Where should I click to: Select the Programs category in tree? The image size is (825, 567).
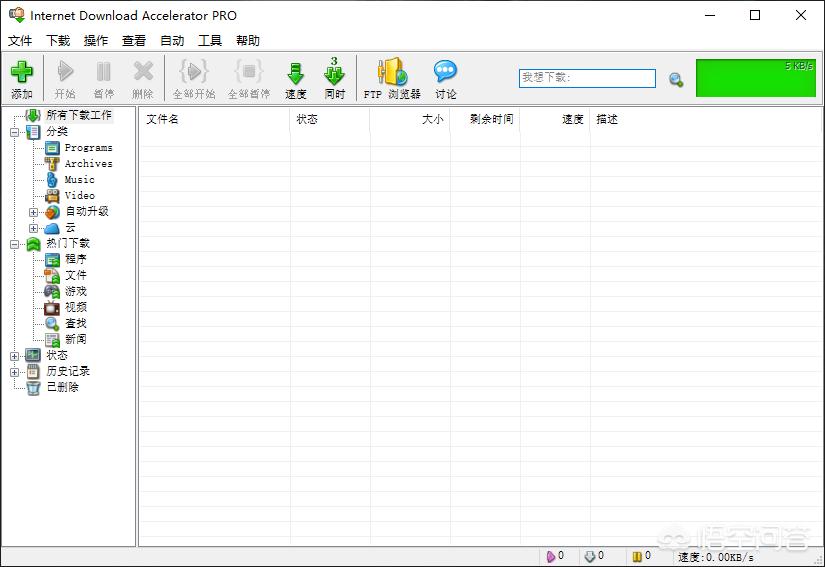[x=88, y=148]
